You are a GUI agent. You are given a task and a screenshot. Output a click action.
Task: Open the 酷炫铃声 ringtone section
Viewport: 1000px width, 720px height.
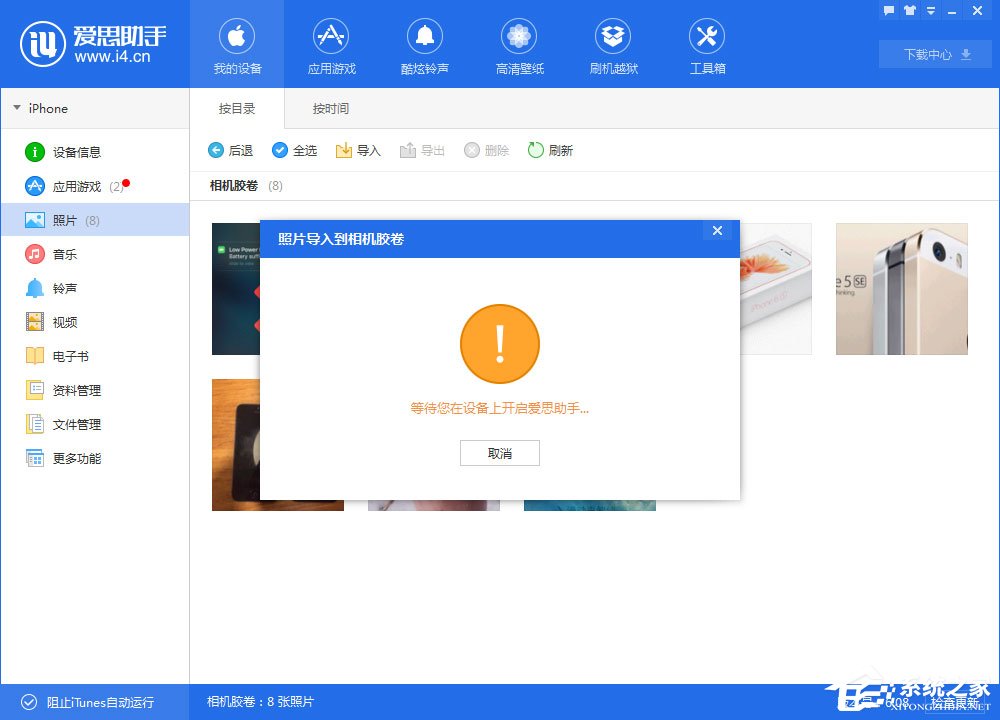coord(425,45)
